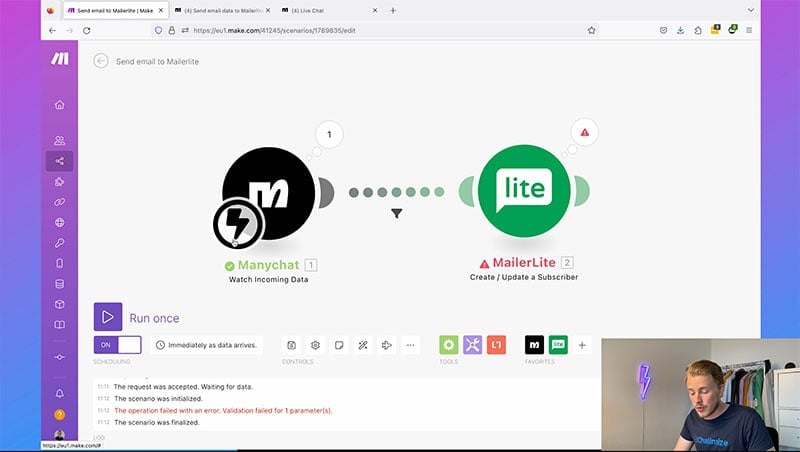Screen dimensions: 800x452
Task: Open the Templates puzzle icon
Action: pos(60,182)
